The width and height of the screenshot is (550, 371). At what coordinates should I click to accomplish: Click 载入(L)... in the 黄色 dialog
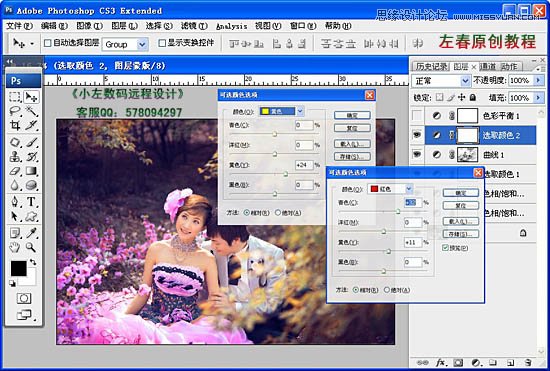[352, 144]
